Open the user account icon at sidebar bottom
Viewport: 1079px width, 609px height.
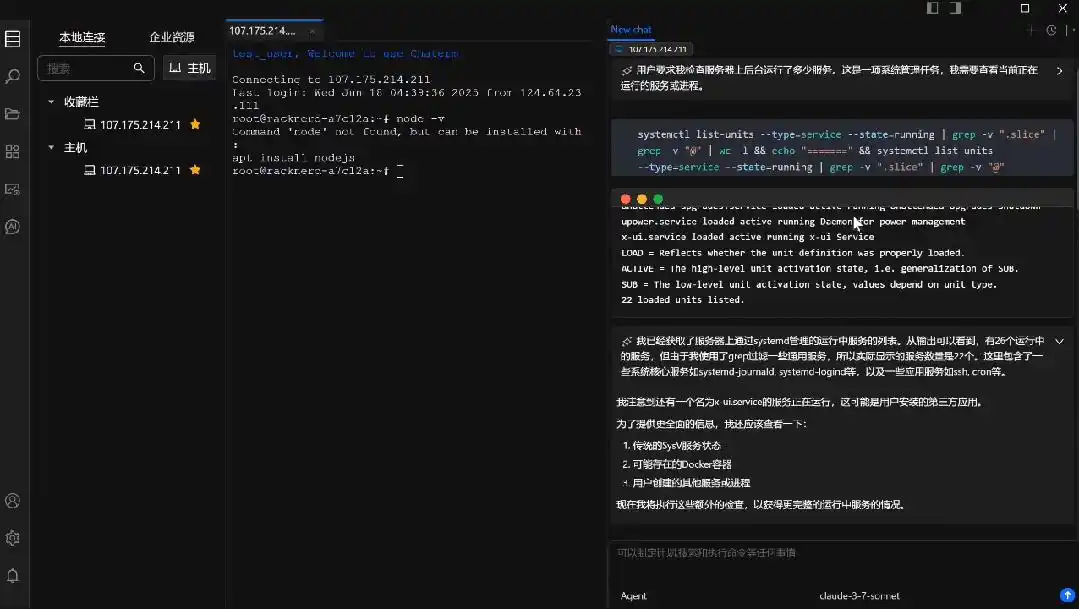click(13, 500)
